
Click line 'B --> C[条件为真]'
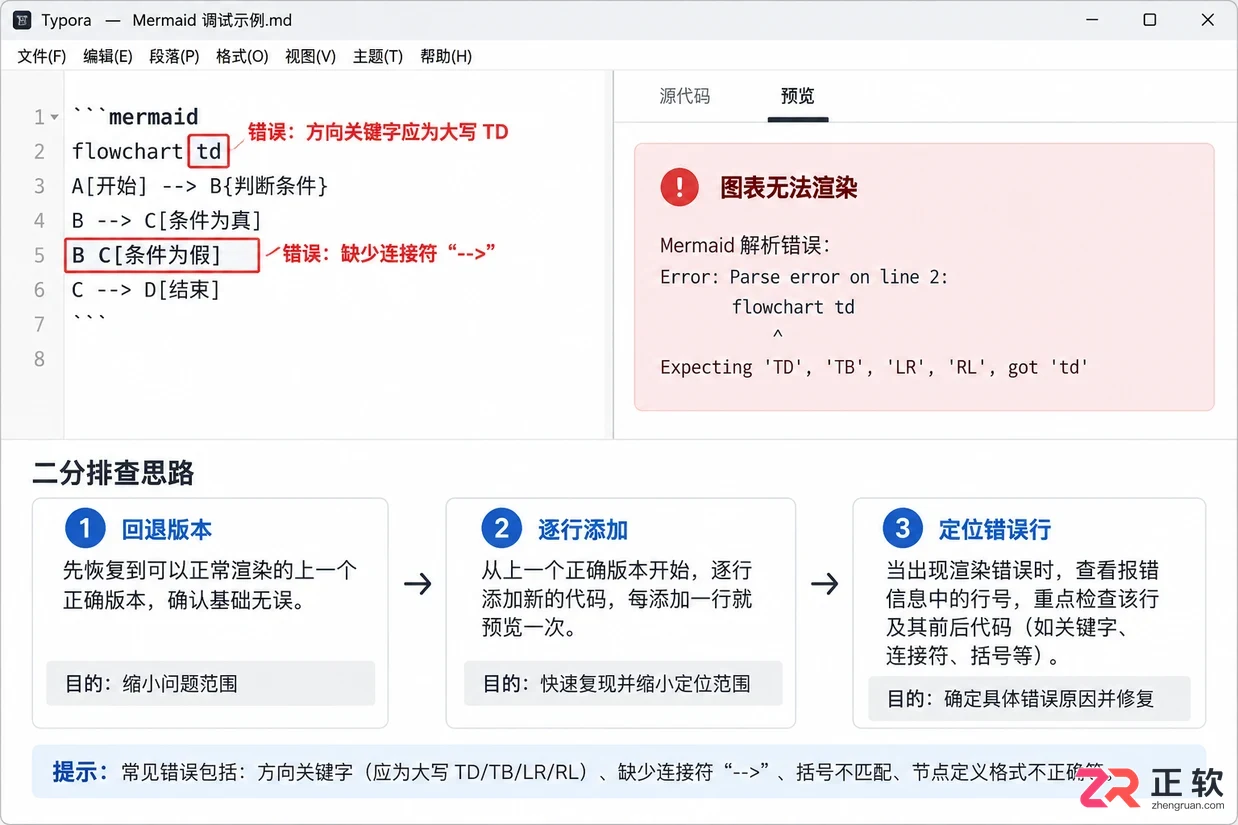[166, 220]
